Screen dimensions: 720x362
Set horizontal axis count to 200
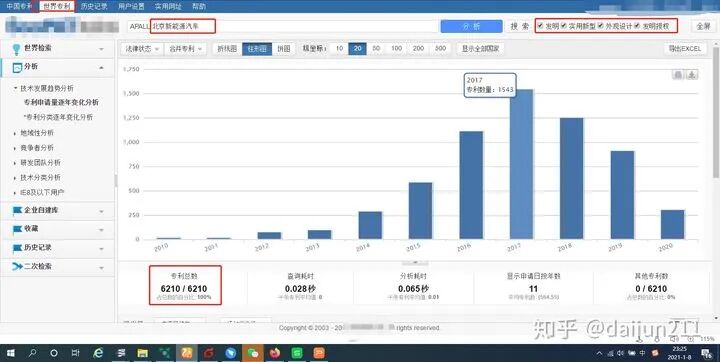(418, 48)
